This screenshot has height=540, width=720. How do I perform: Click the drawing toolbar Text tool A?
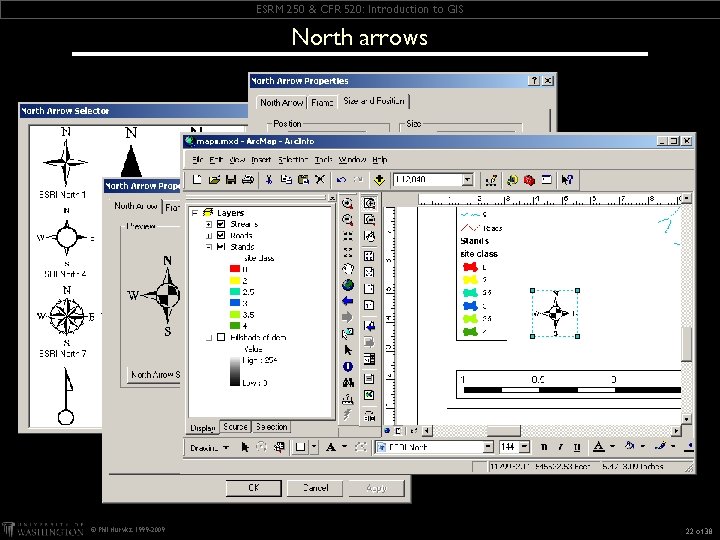coord(330,447)
